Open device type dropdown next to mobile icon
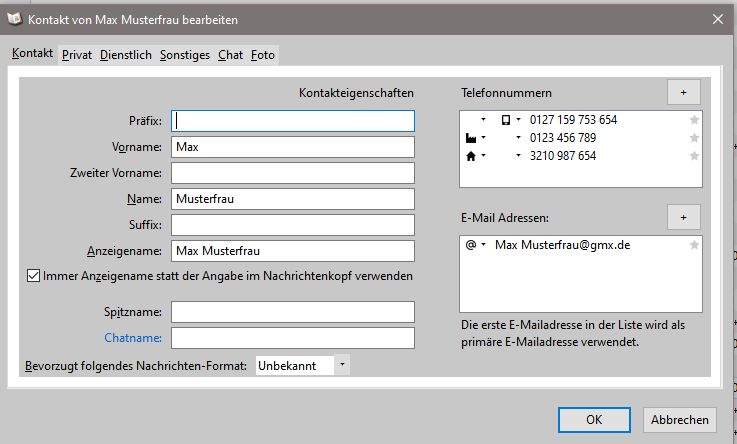 [518, 120]
